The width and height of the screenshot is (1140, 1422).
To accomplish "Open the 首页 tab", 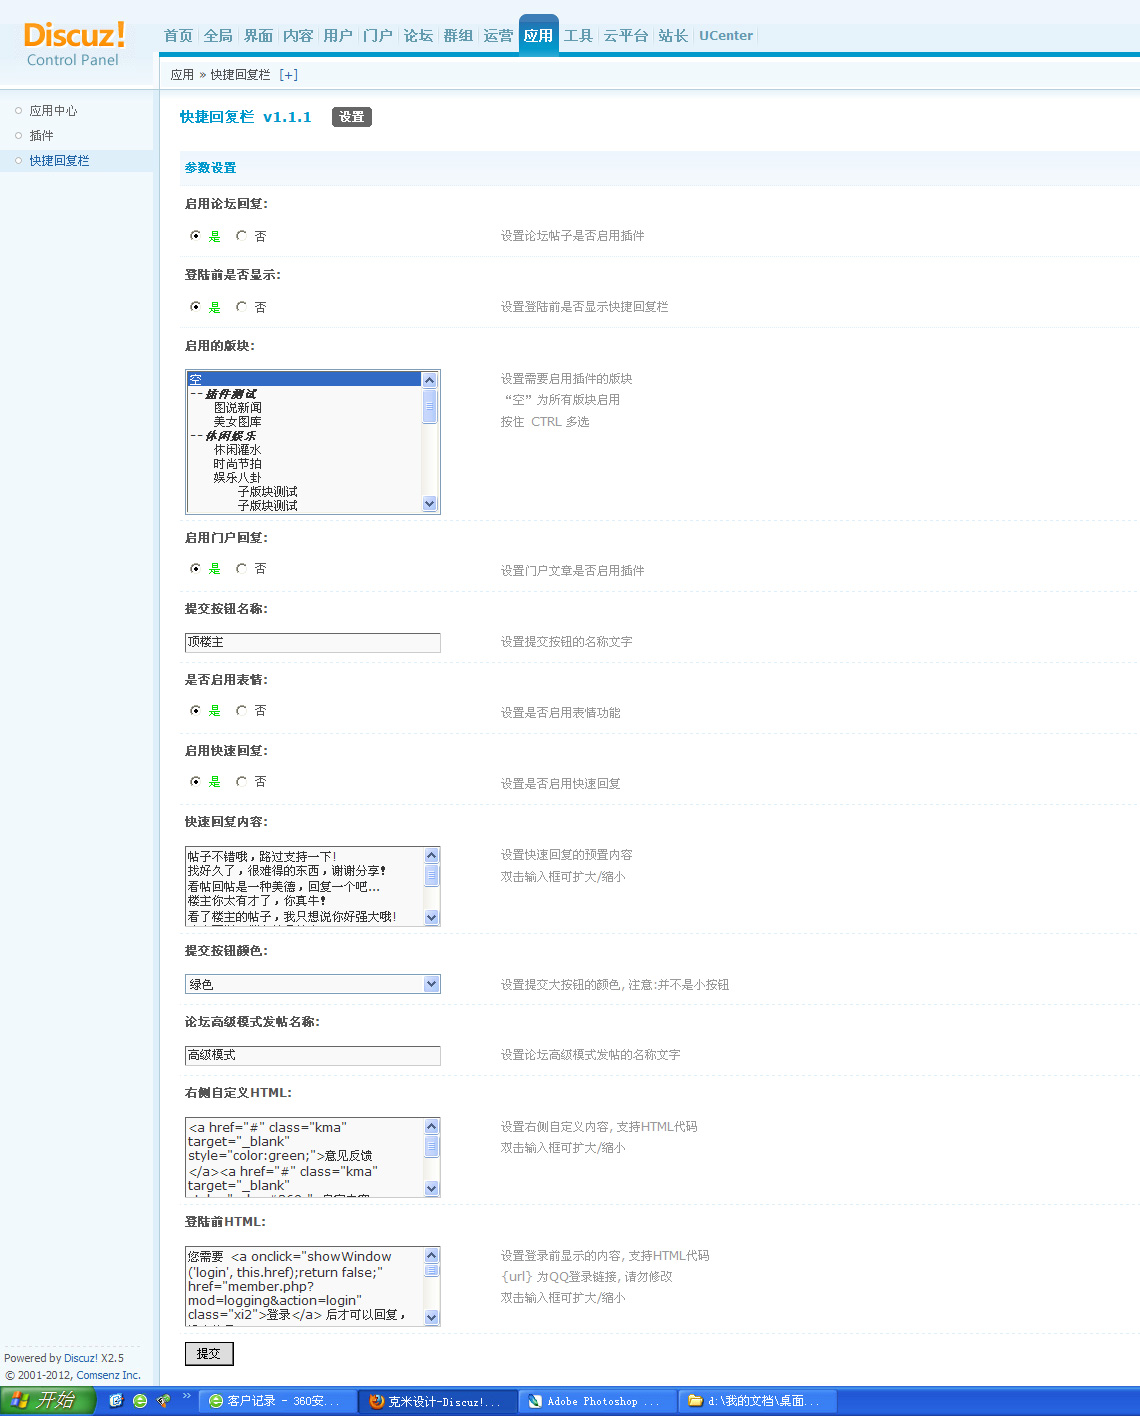I will pyautogui.click(x=178, y=36).
